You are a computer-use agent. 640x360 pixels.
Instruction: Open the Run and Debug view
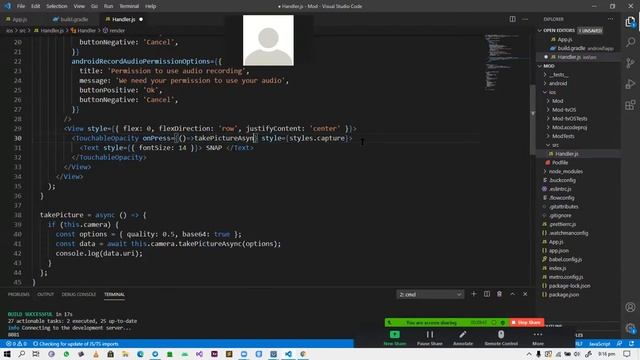[x=630, y=84]
